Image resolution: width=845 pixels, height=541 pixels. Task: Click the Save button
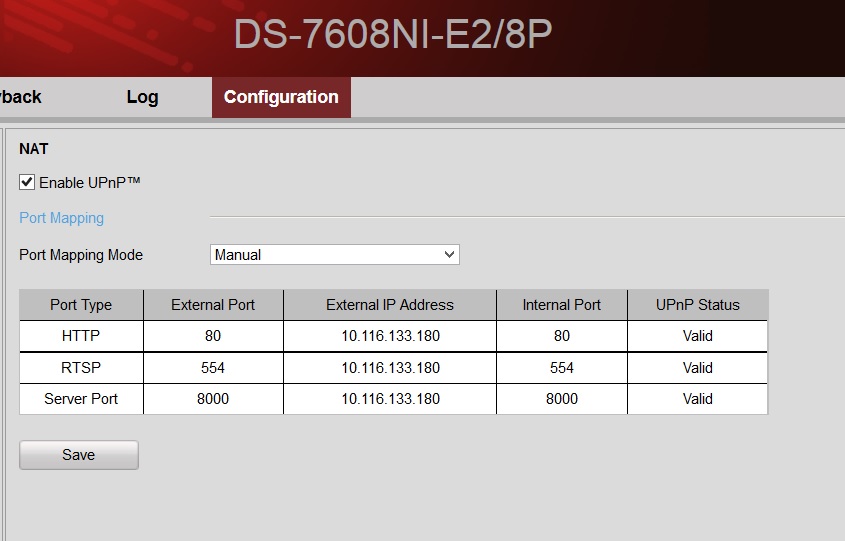pyautogui.click(x=79, y=455)
